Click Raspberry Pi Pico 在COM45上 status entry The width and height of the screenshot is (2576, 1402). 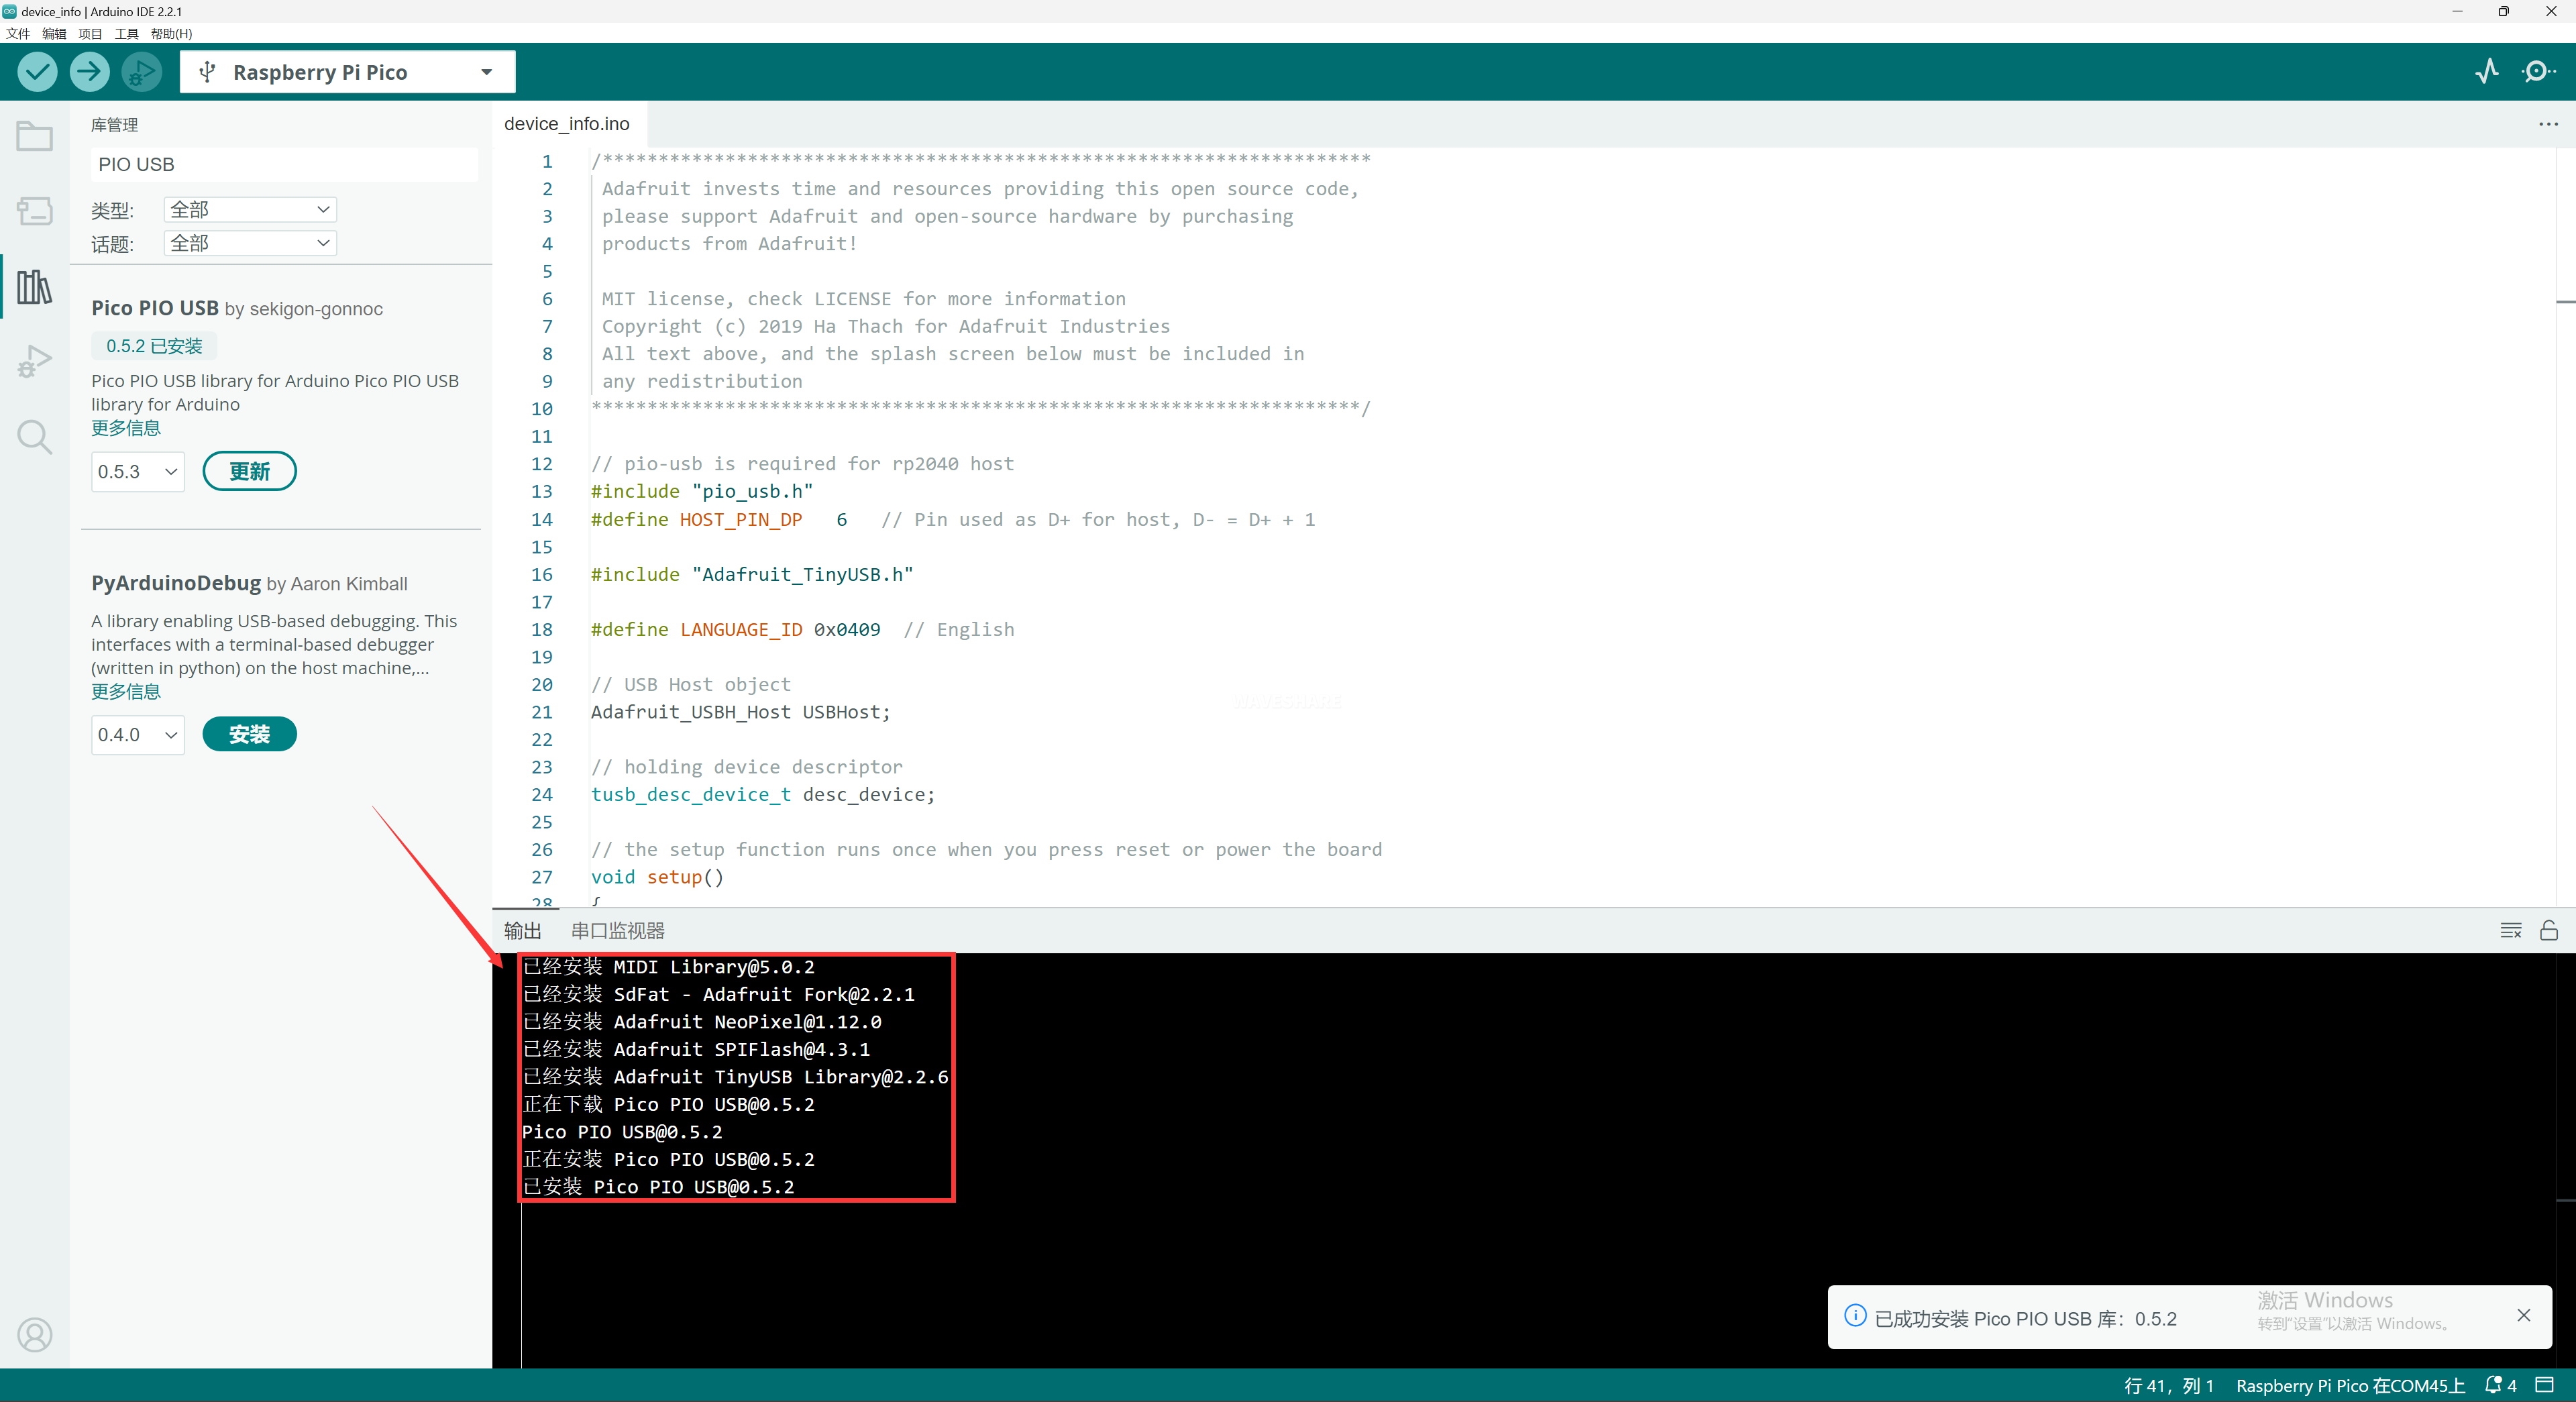pyautogui.click(x=2350, y=1386)
